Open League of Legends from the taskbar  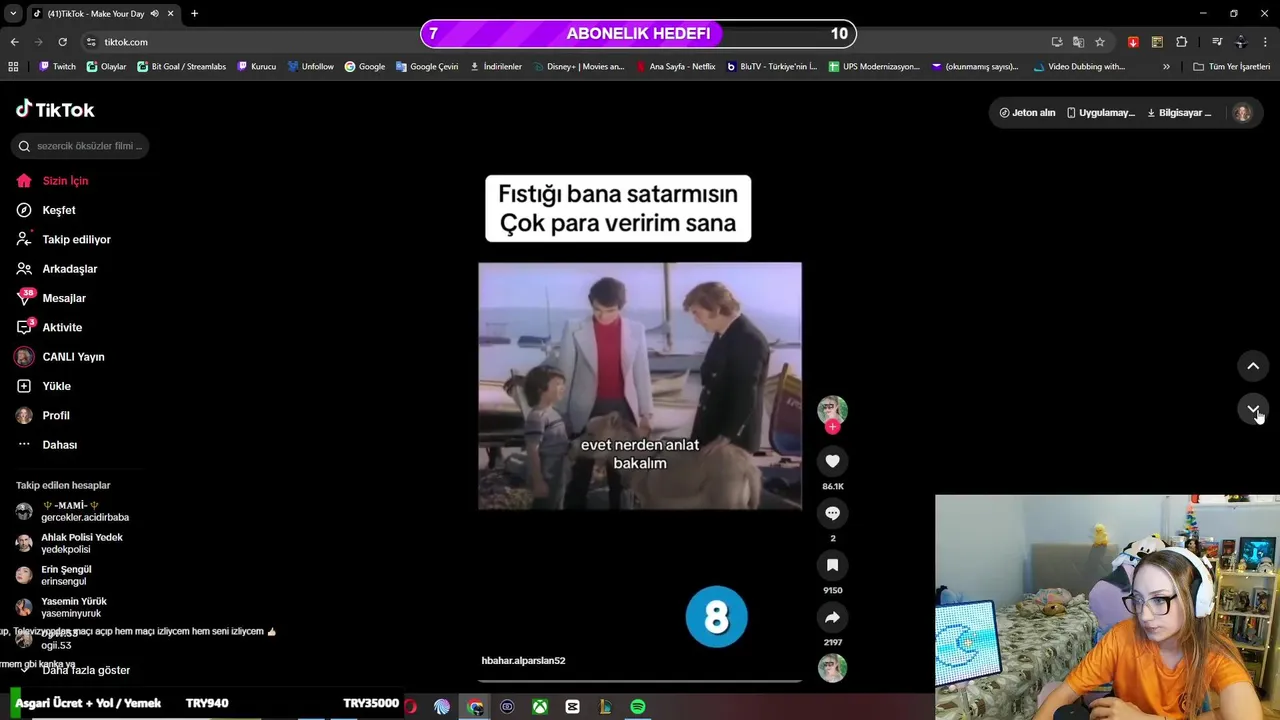(605, 707)
